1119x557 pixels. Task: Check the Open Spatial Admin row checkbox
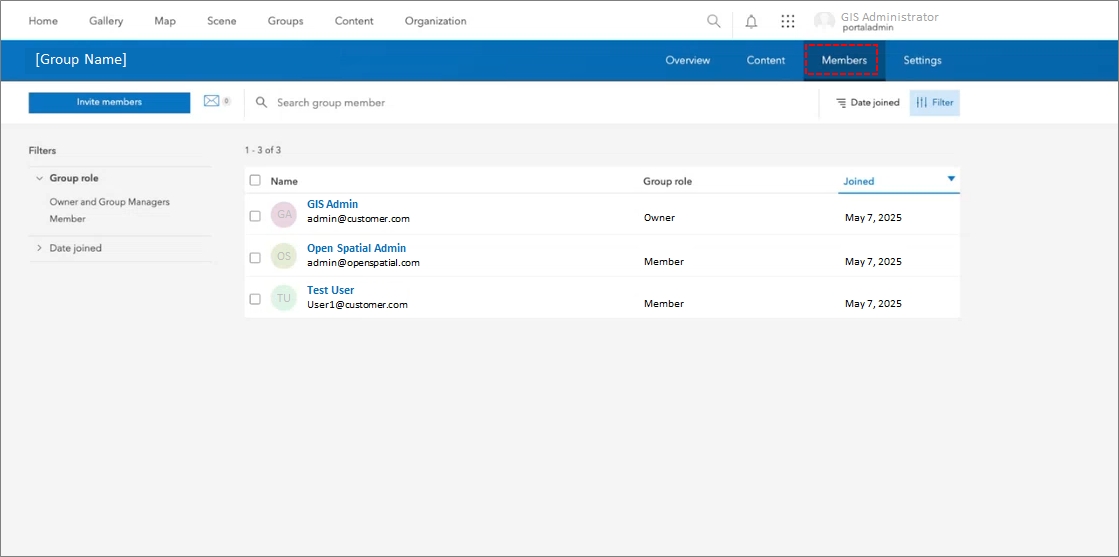coord(255,258)
